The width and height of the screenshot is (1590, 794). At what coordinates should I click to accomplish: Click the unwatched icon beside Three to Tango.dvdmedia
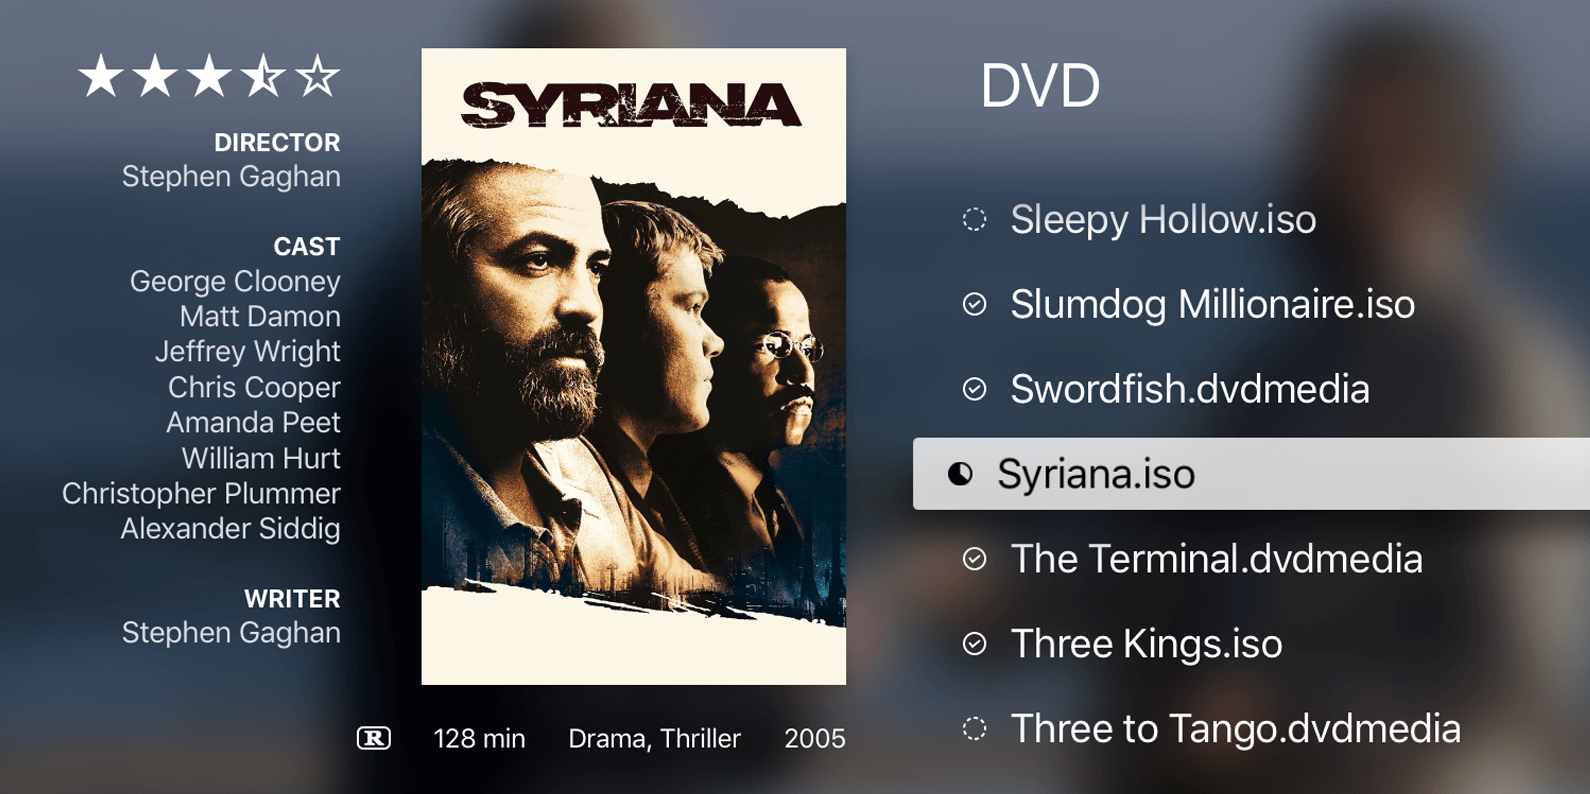point(974,729)
